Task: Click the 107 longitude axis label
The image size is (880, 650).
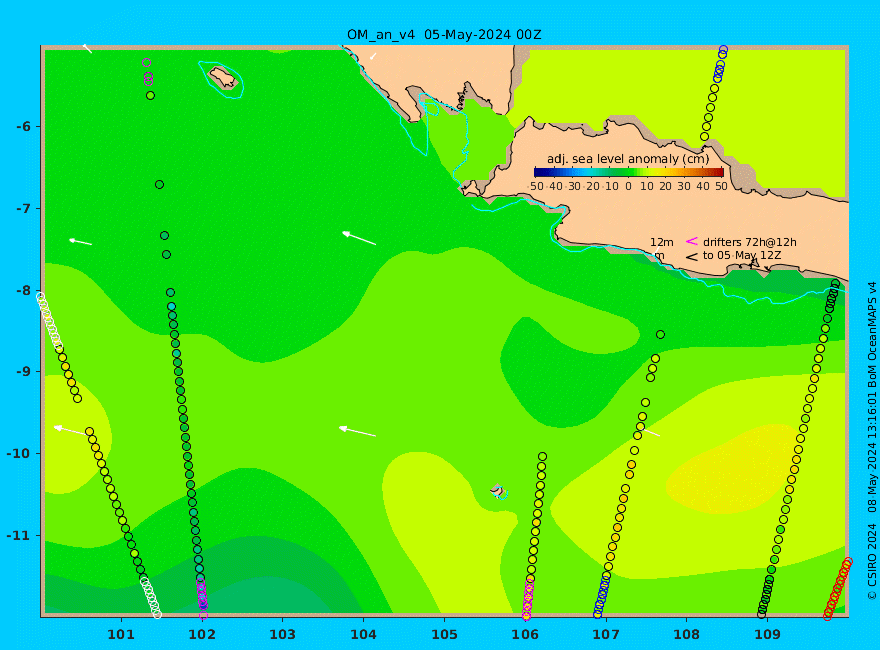Action: point(606,635)
